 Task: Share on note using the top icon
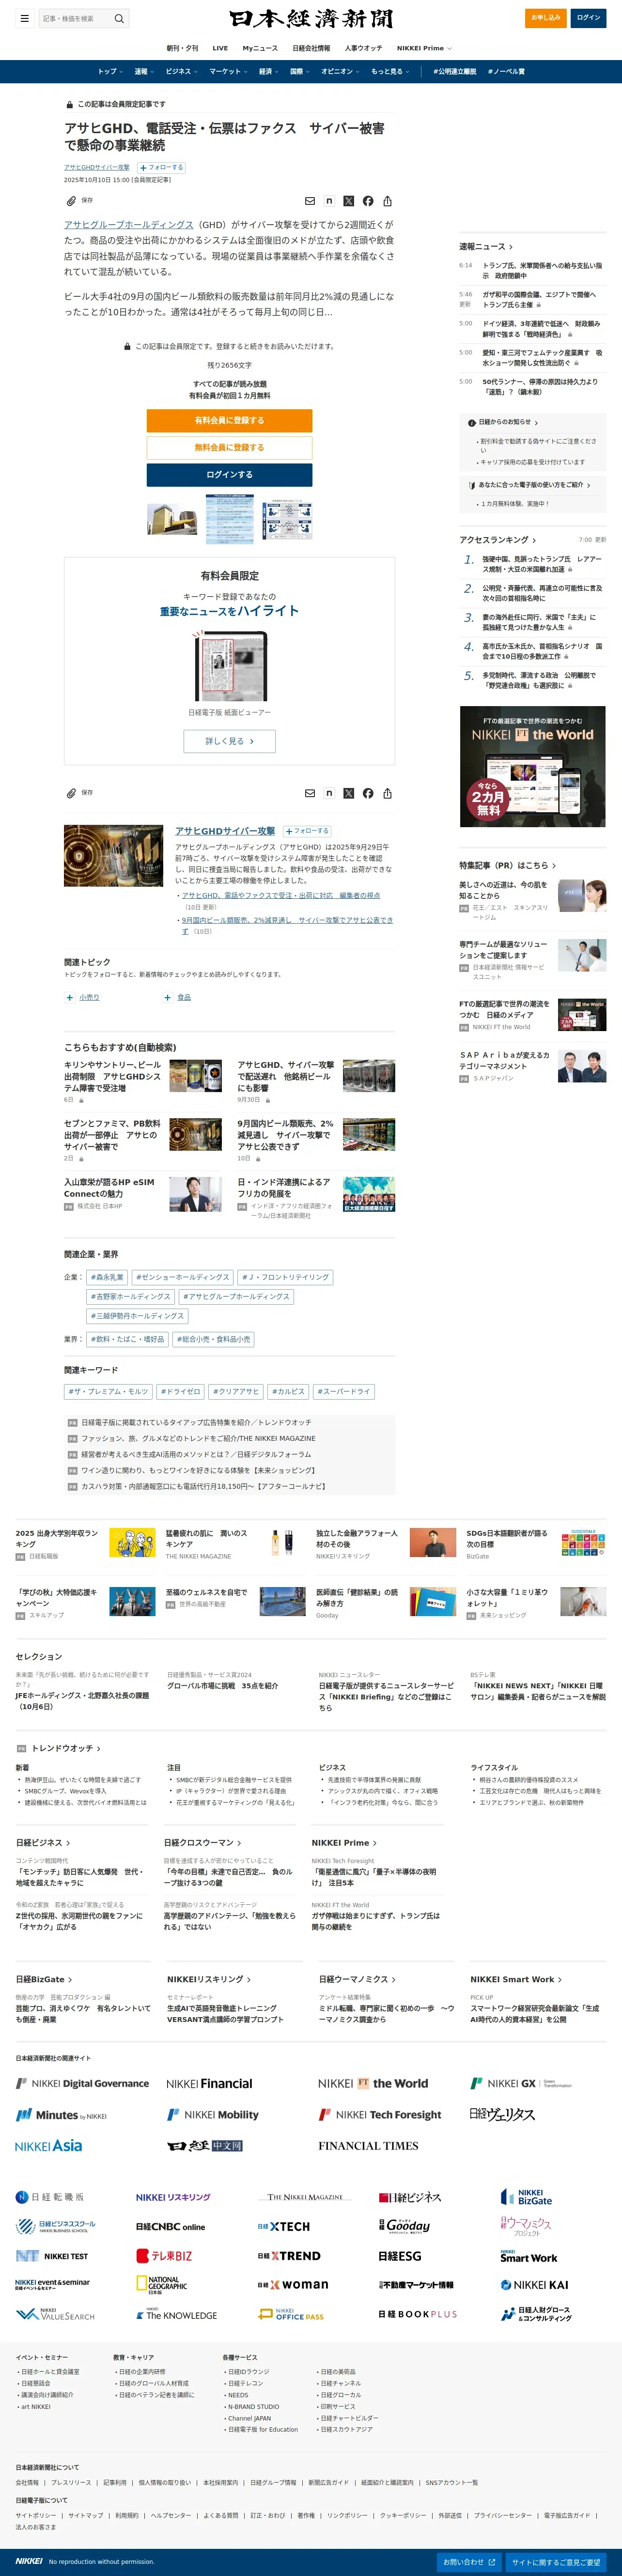click(329, 201)
